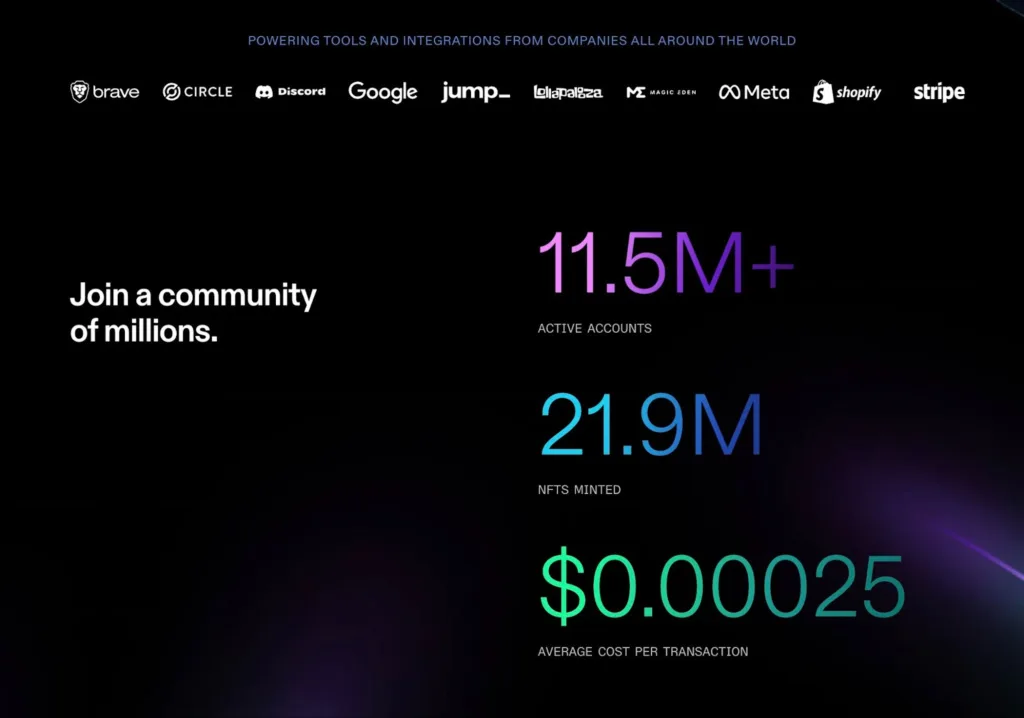Click the jump_ logo
Screen dimensions: 1024x718
tap(475, 91)
